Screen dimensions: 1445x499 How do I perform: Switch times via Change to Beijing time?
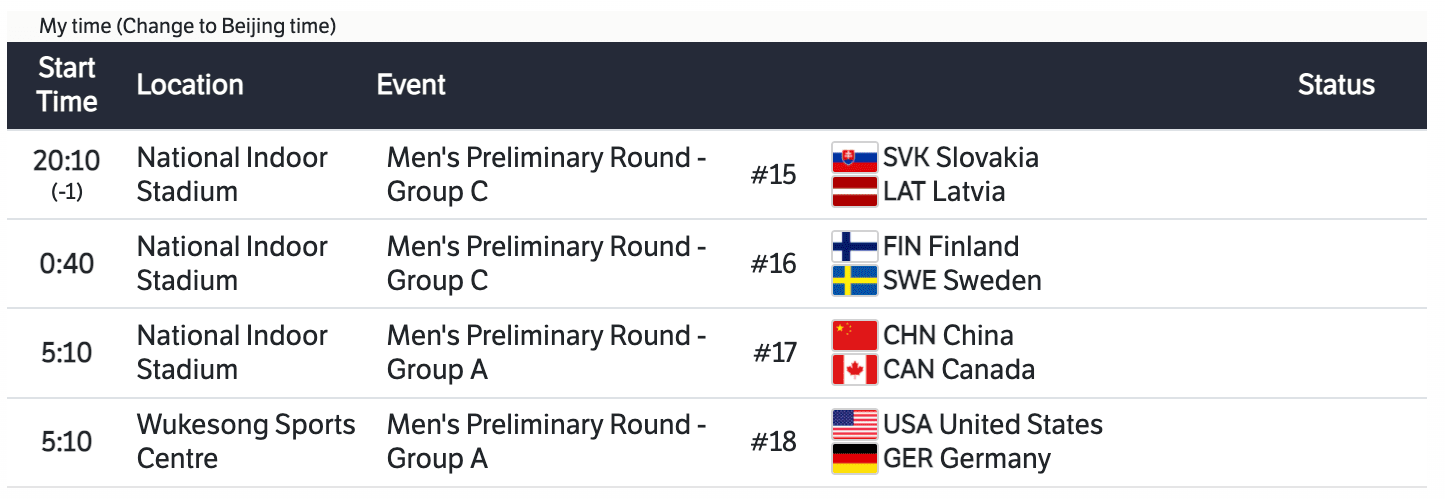coord(226,27)
